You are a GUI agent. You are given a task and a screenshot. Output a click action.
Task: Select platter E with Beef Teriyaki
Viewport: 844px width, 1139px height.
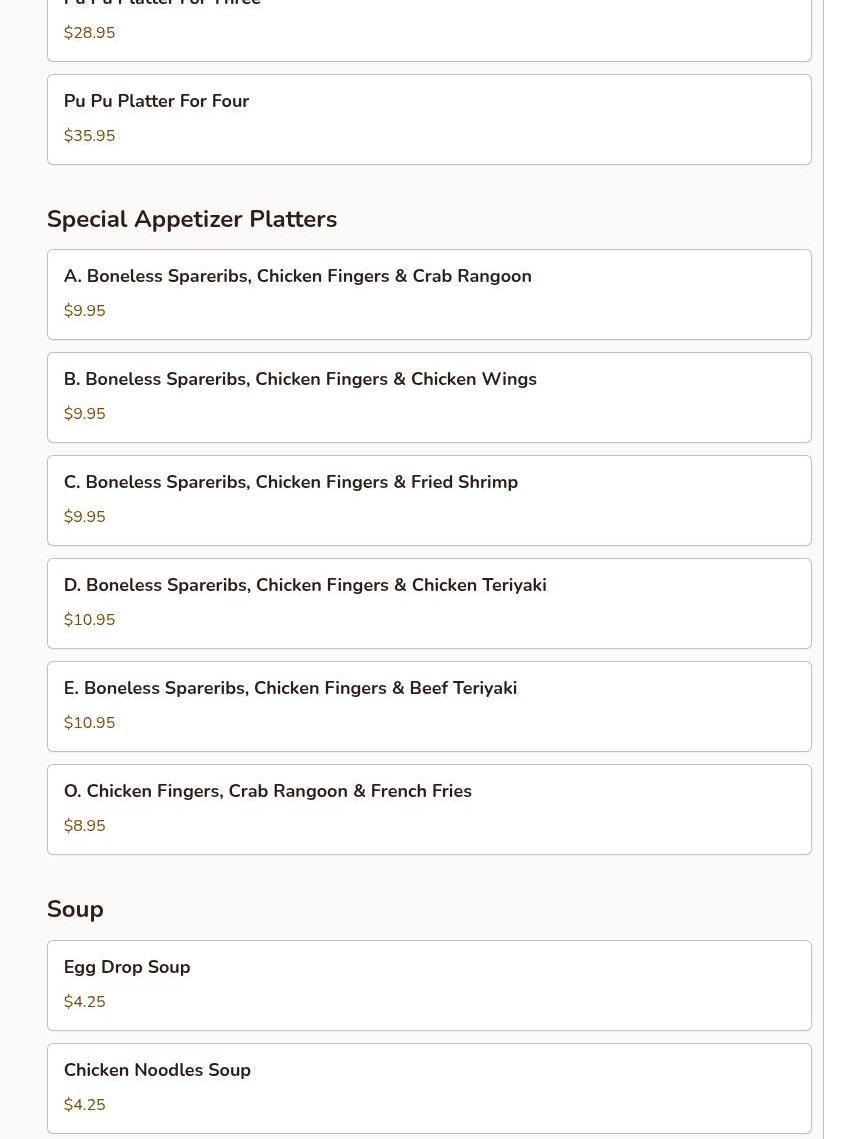tap(428, 706)
